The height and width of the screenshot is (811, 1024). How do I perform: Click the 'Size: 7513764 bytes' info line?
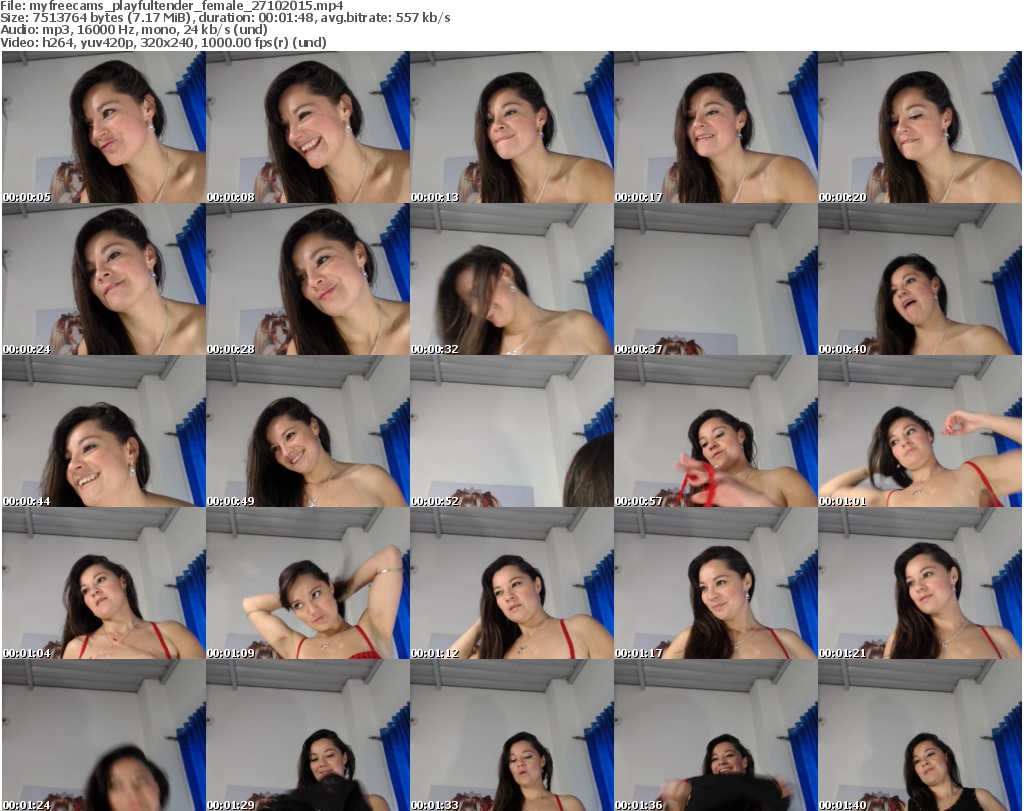[x=225, y=18]
